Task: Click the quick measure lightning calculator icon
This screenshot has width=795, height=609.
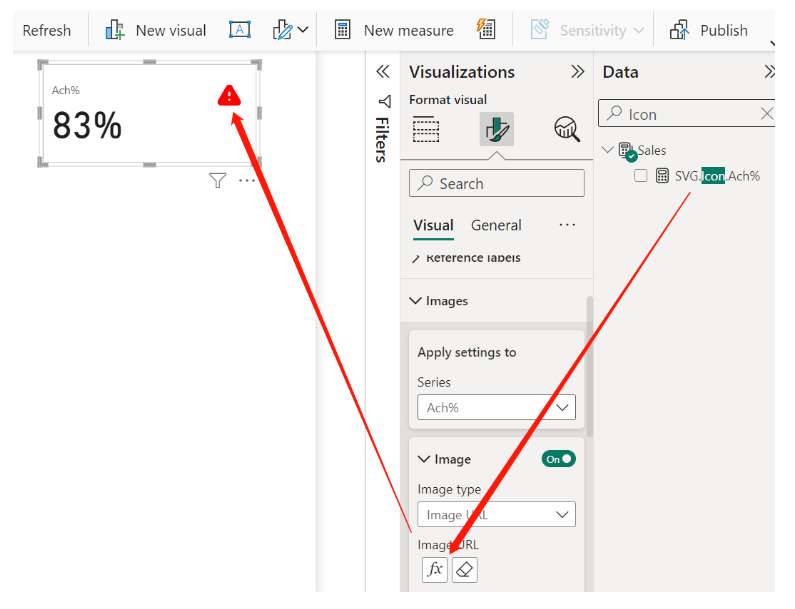Action: click(486, 29)
